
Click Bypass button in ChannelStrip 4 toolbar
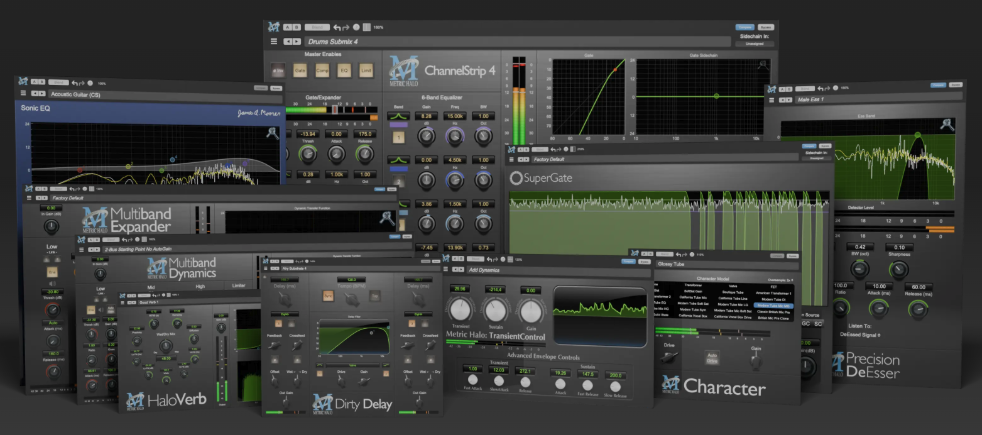coord(765,27)
